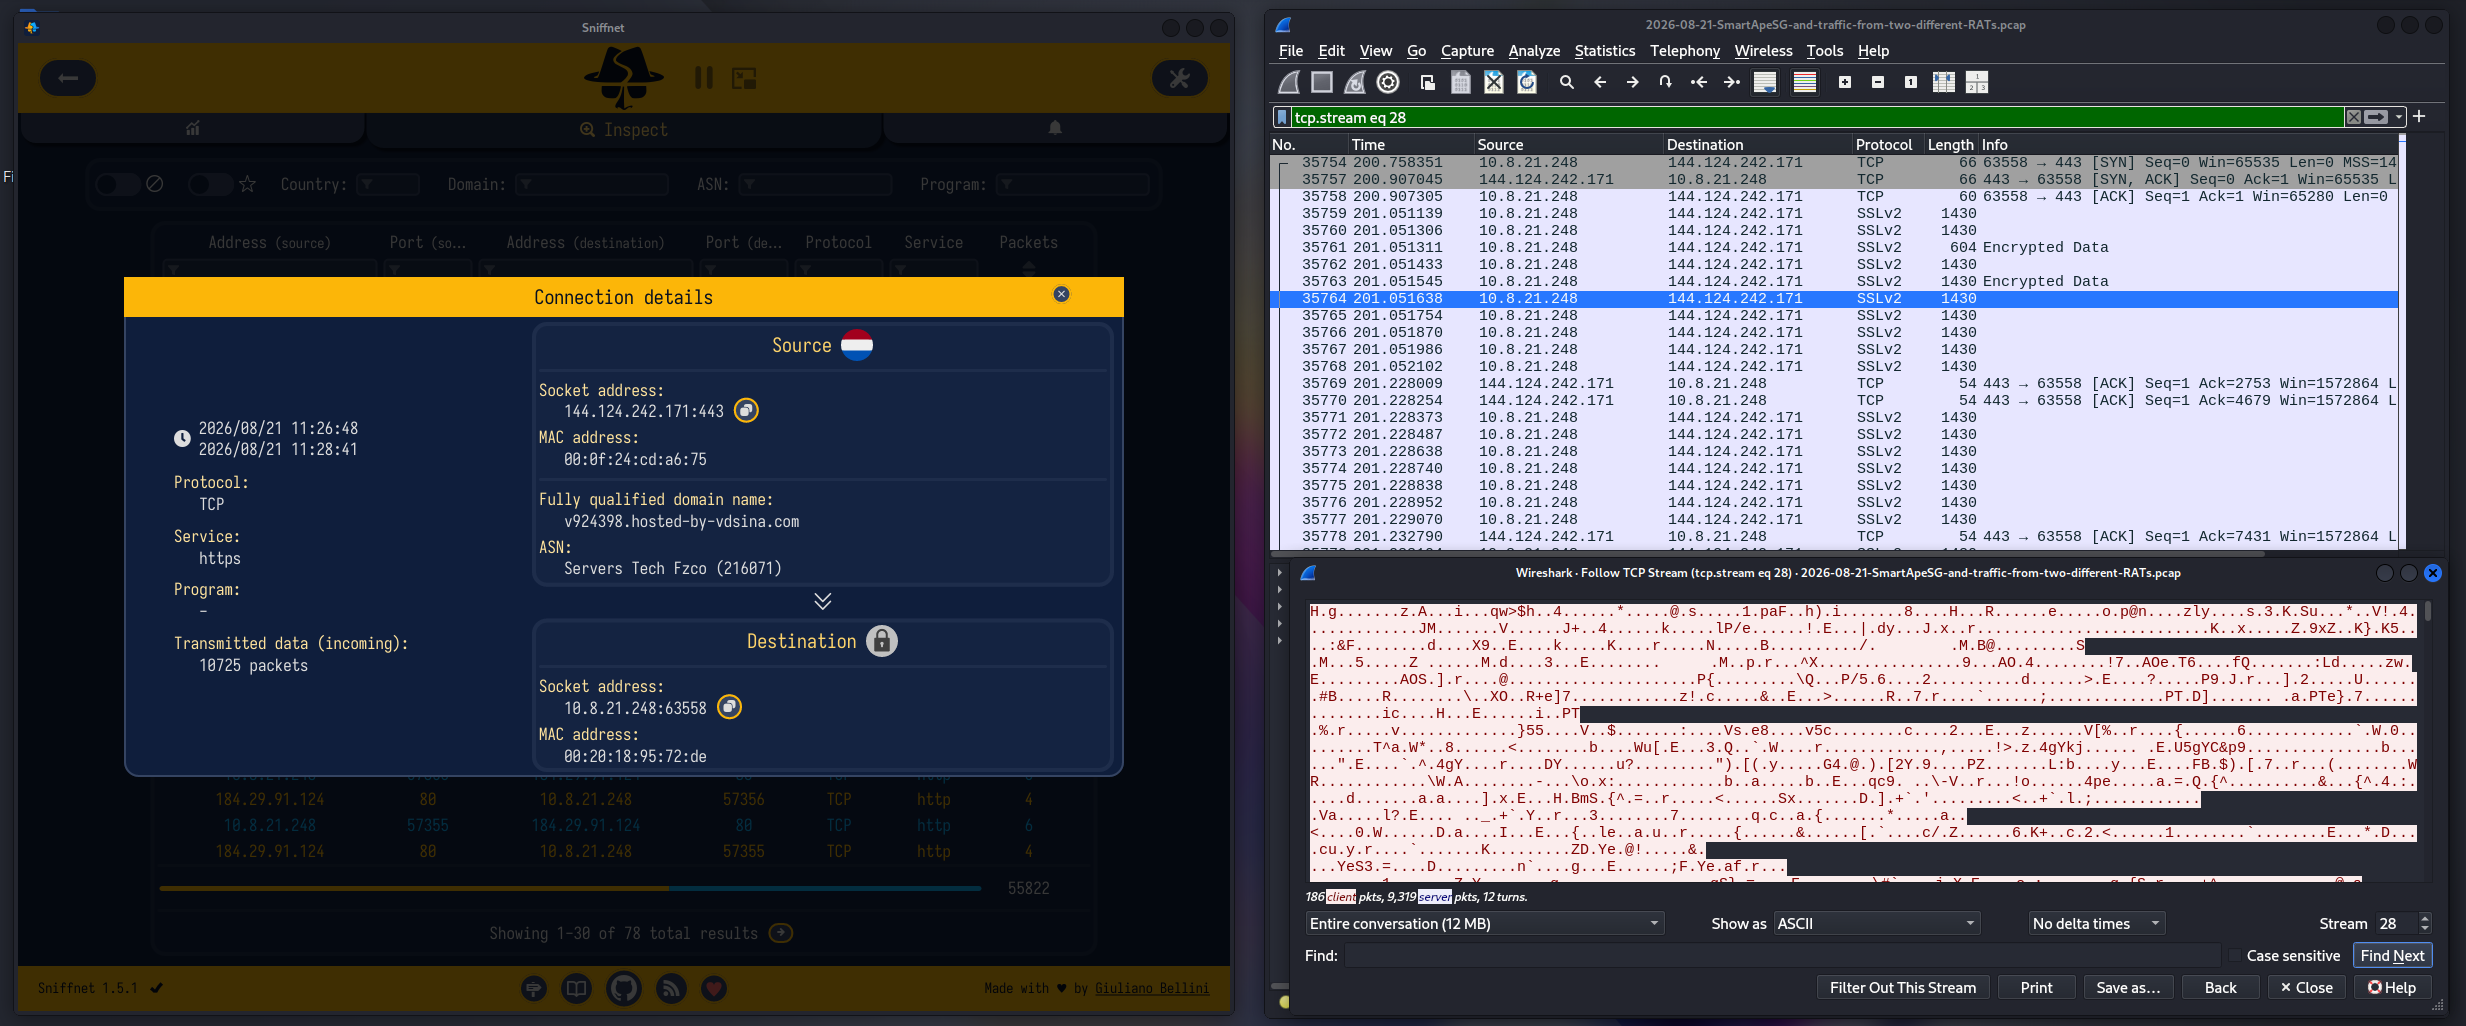Viewport: 2466px width, 1026px height.
Task: Restart the current capture in Wireshark toolbar
Action: point(1355,83)
